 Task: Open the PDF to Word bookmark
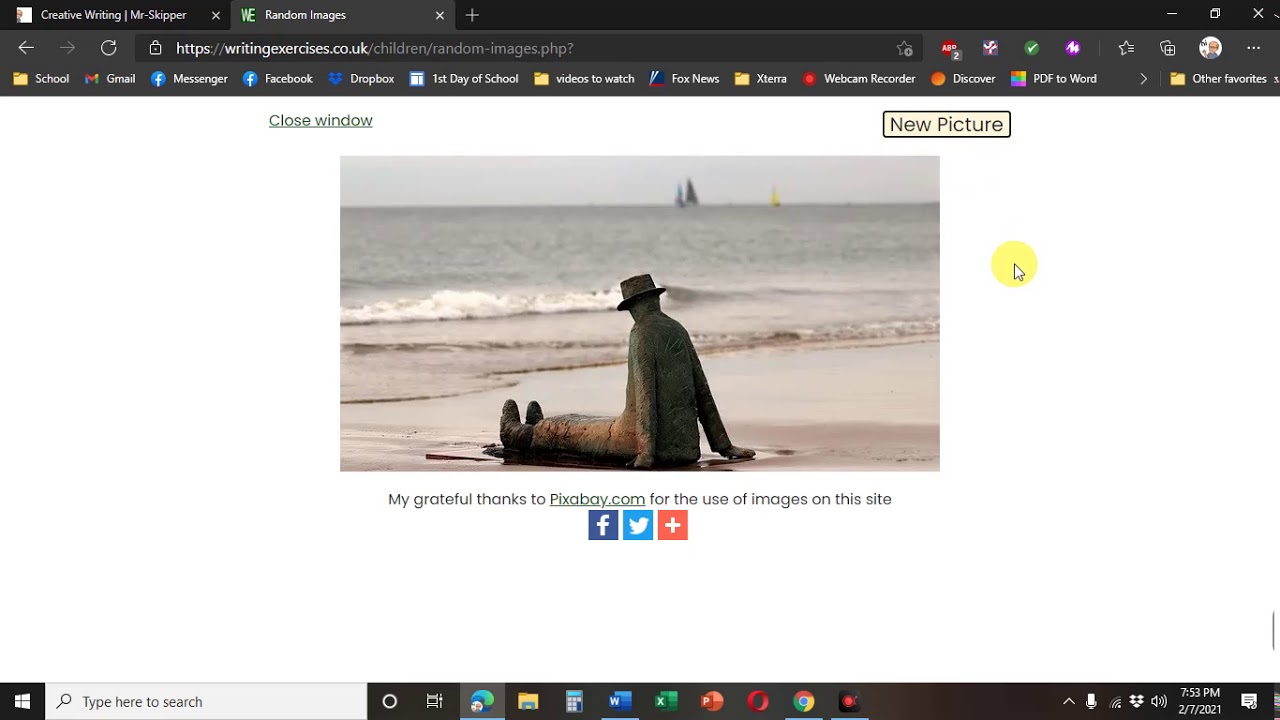1054,79
